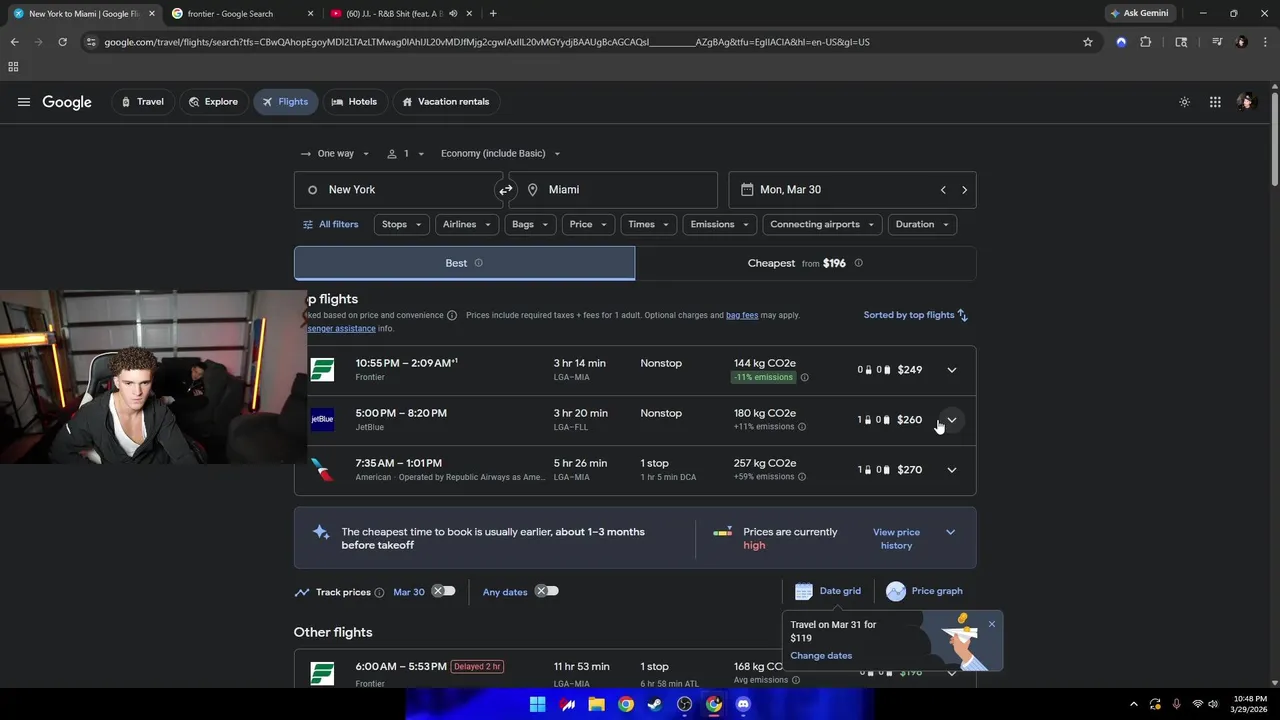
Task: Show emissions info for American flight
Action: pos(802,477)
